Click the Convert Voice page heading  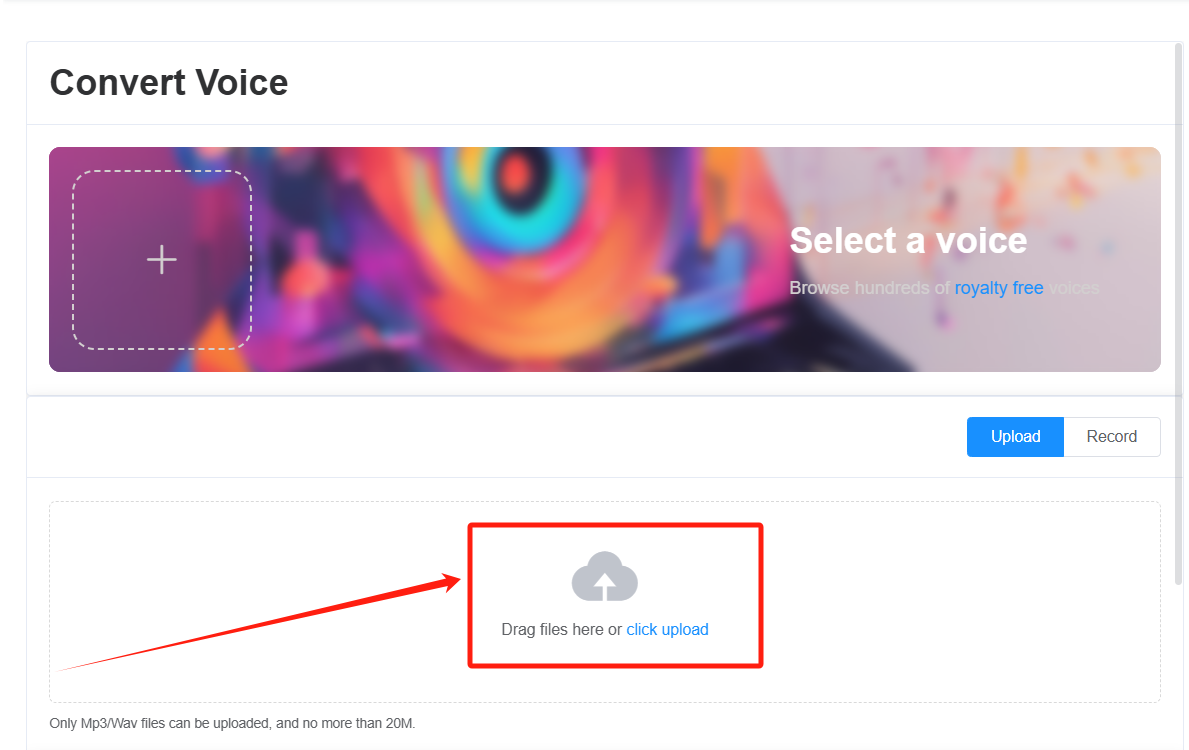point(168,83)
